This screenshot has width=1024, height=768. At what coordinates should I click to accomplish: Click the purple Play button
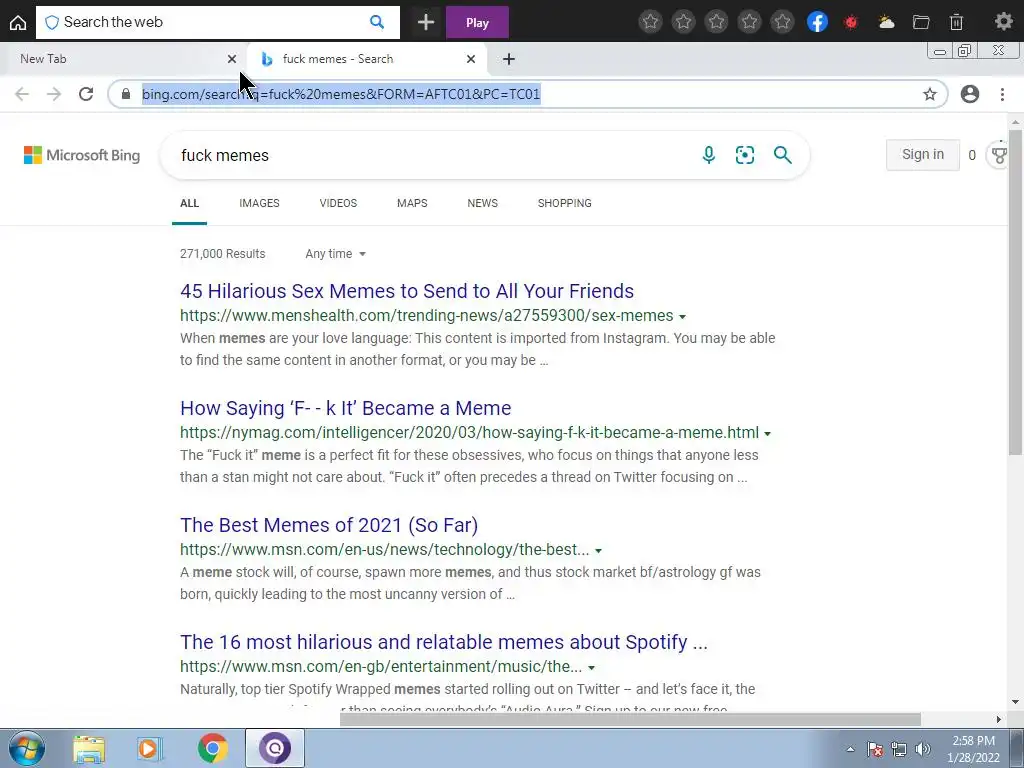tap(477, 22)
